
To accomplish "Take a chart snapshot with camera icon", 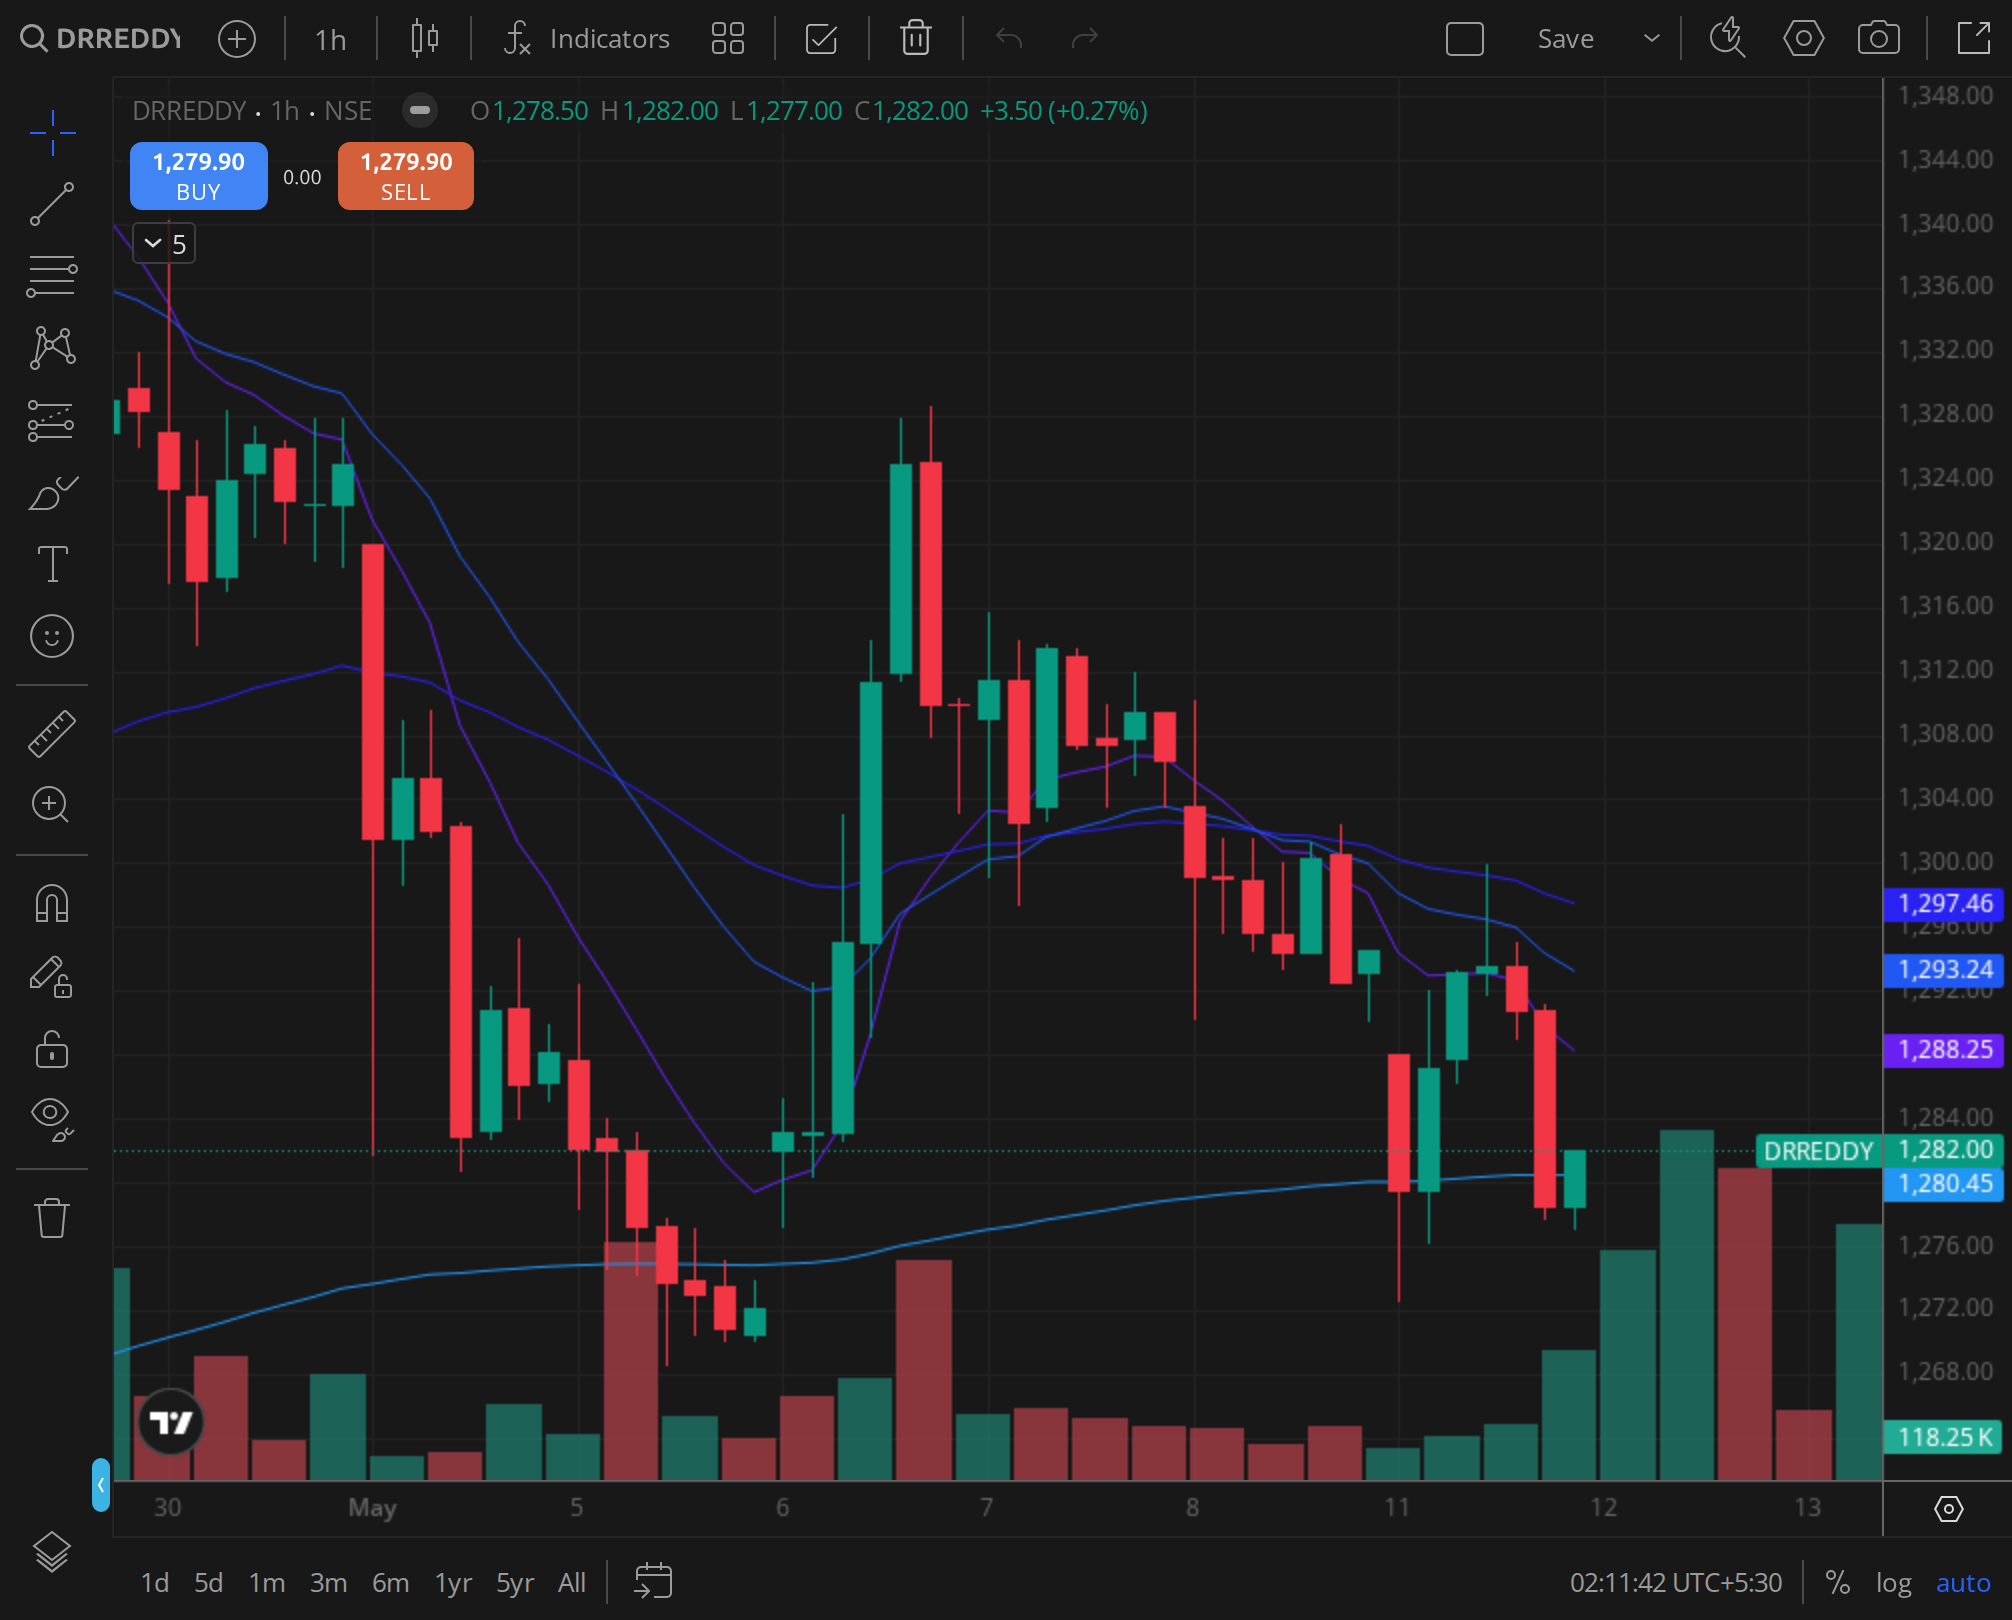I will coord(1878,39).
